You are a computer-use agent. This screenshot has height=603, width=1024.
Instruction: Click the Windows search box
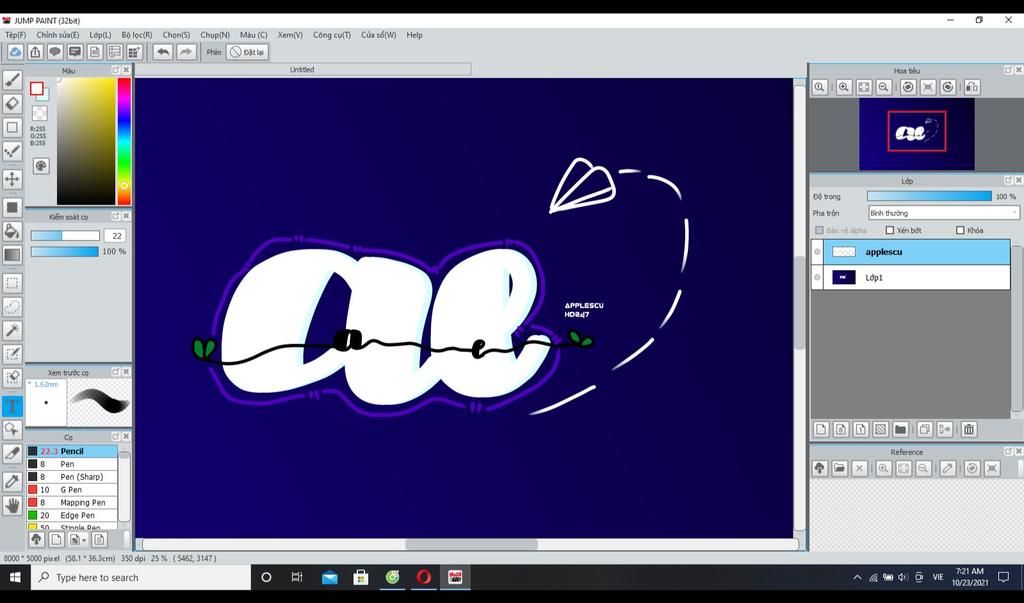click(x=140, y=578)
